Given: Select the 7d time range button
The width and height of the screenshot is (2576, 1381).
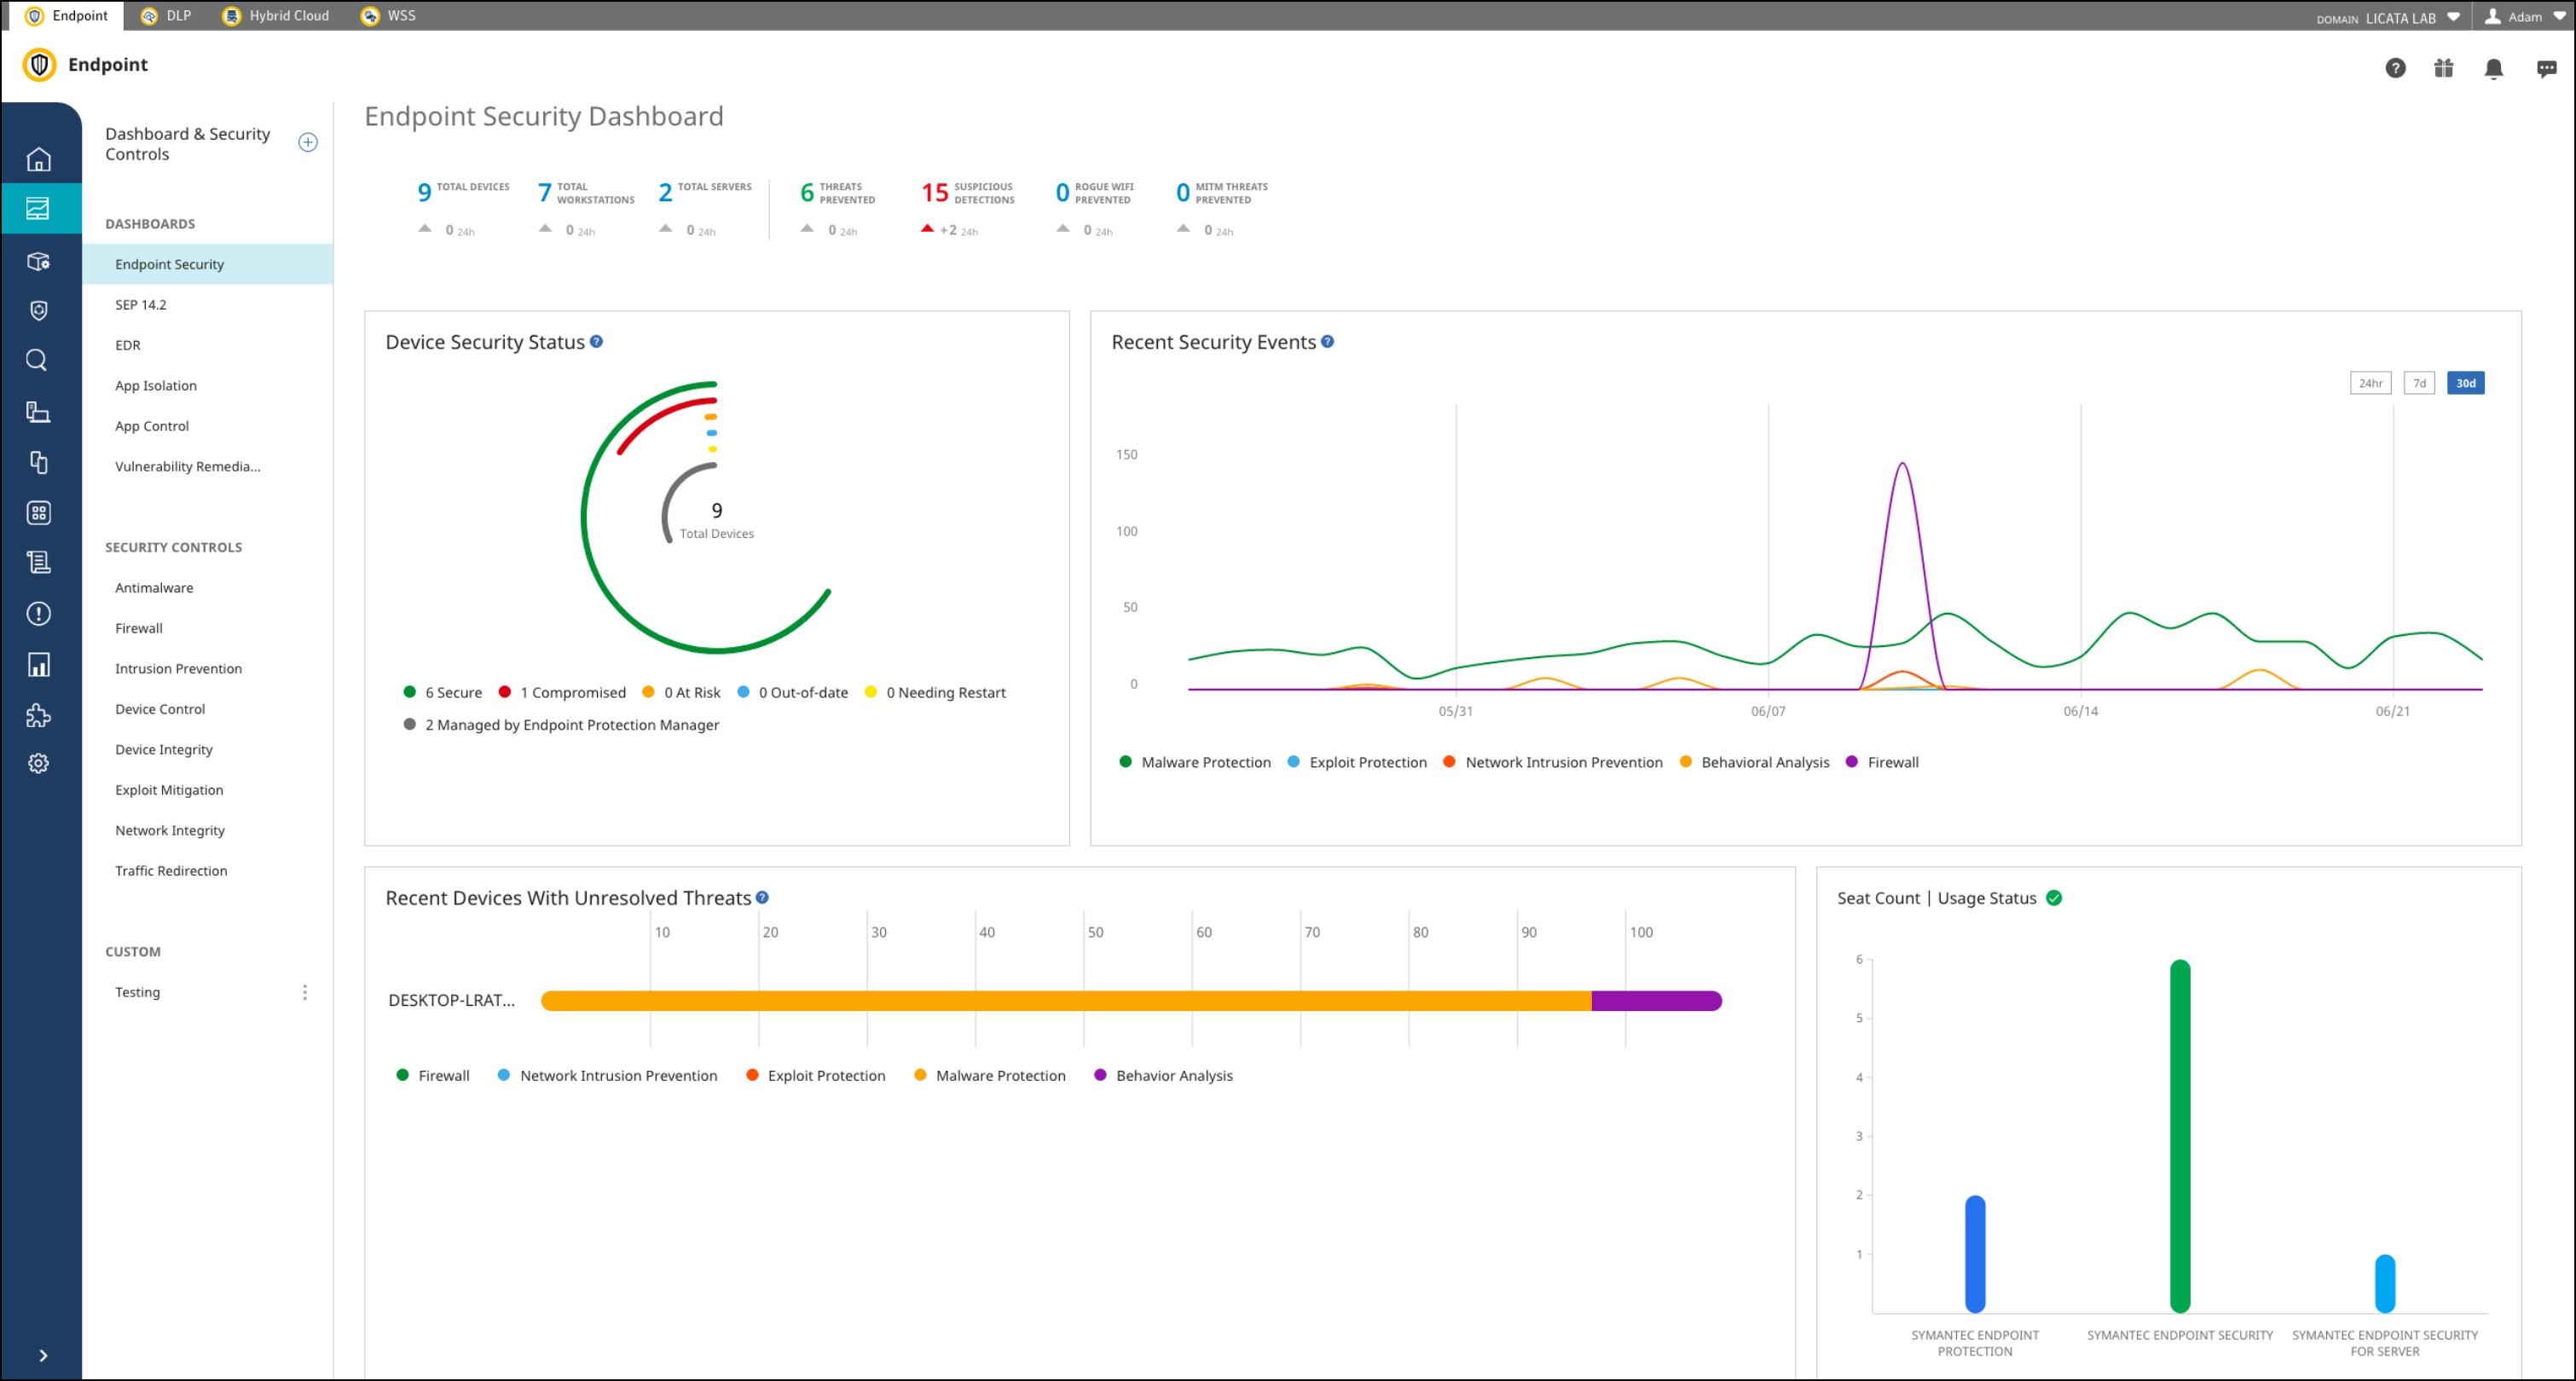Looking at the screenshot, I should tap(2418, 383).
